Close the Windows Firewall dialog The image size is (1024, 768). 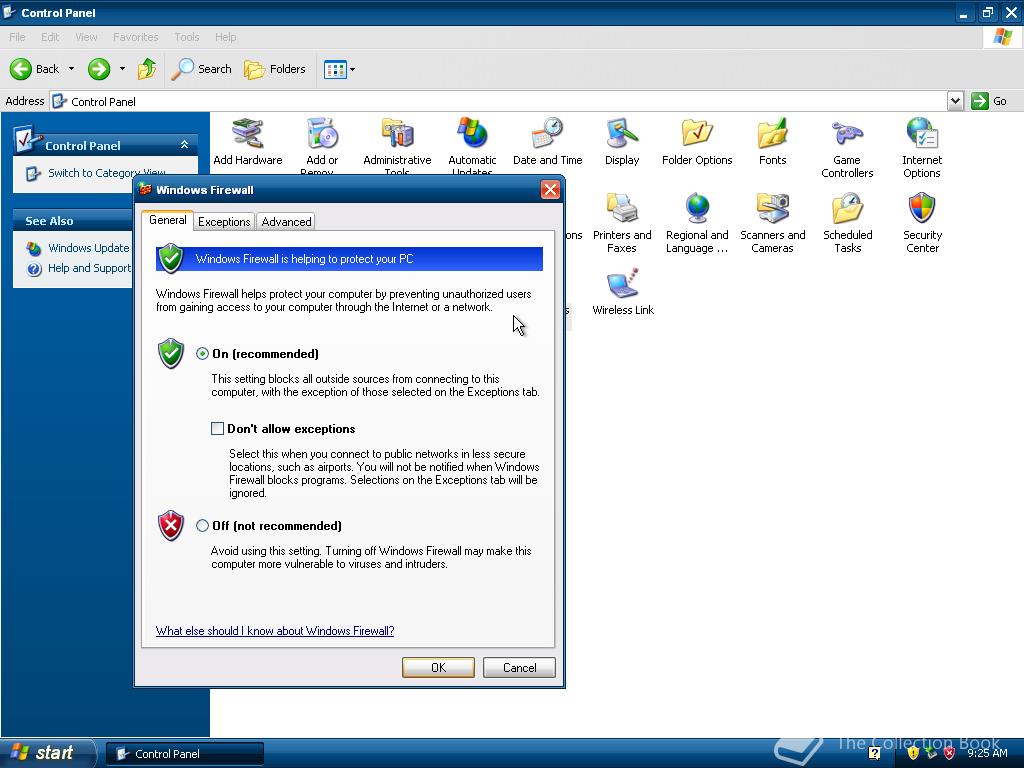[x=550, y=190]
